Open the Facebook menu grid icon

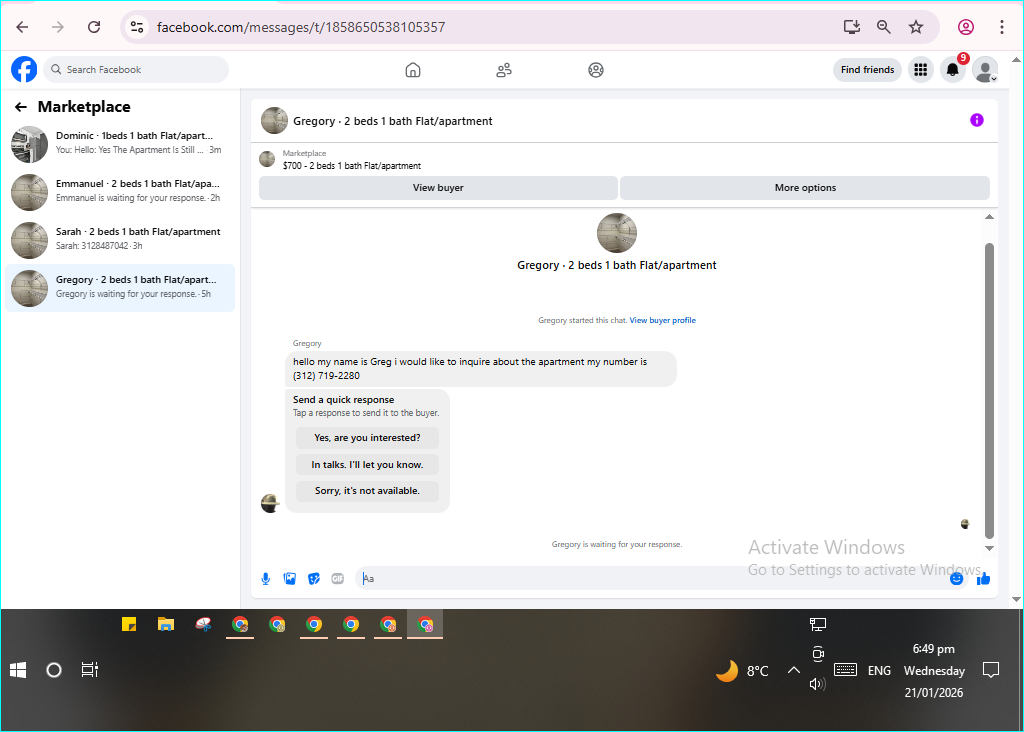pos(921,69)
